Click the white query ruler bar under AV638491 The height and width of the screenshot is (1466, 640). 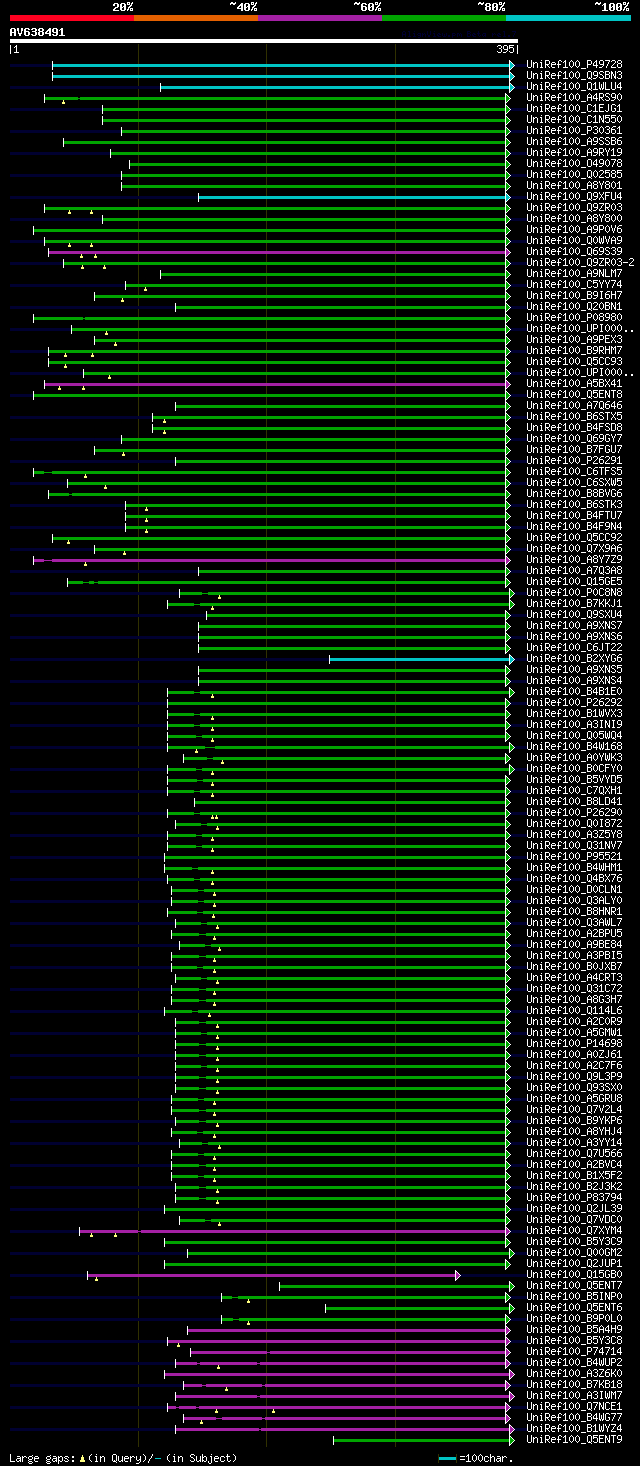coord(264,41)
